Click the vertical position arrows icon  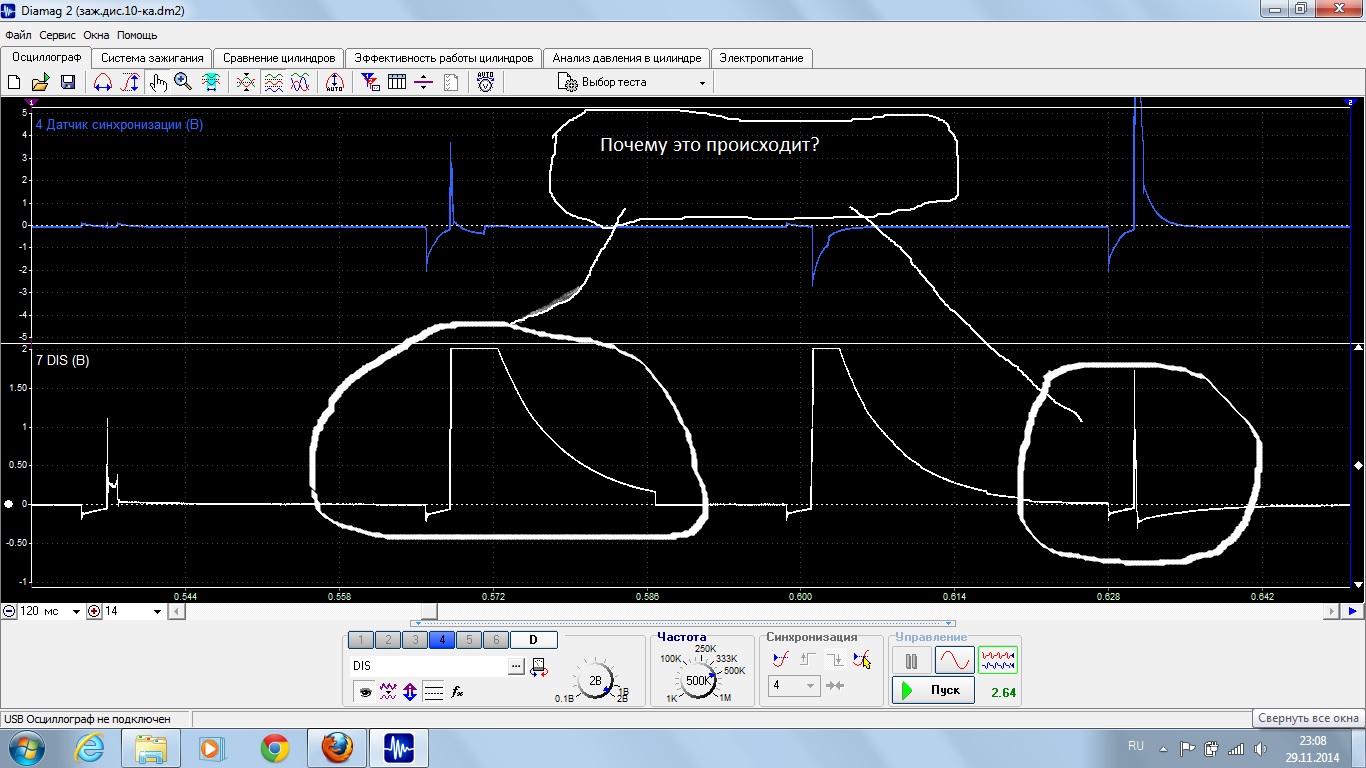(410, 691)
